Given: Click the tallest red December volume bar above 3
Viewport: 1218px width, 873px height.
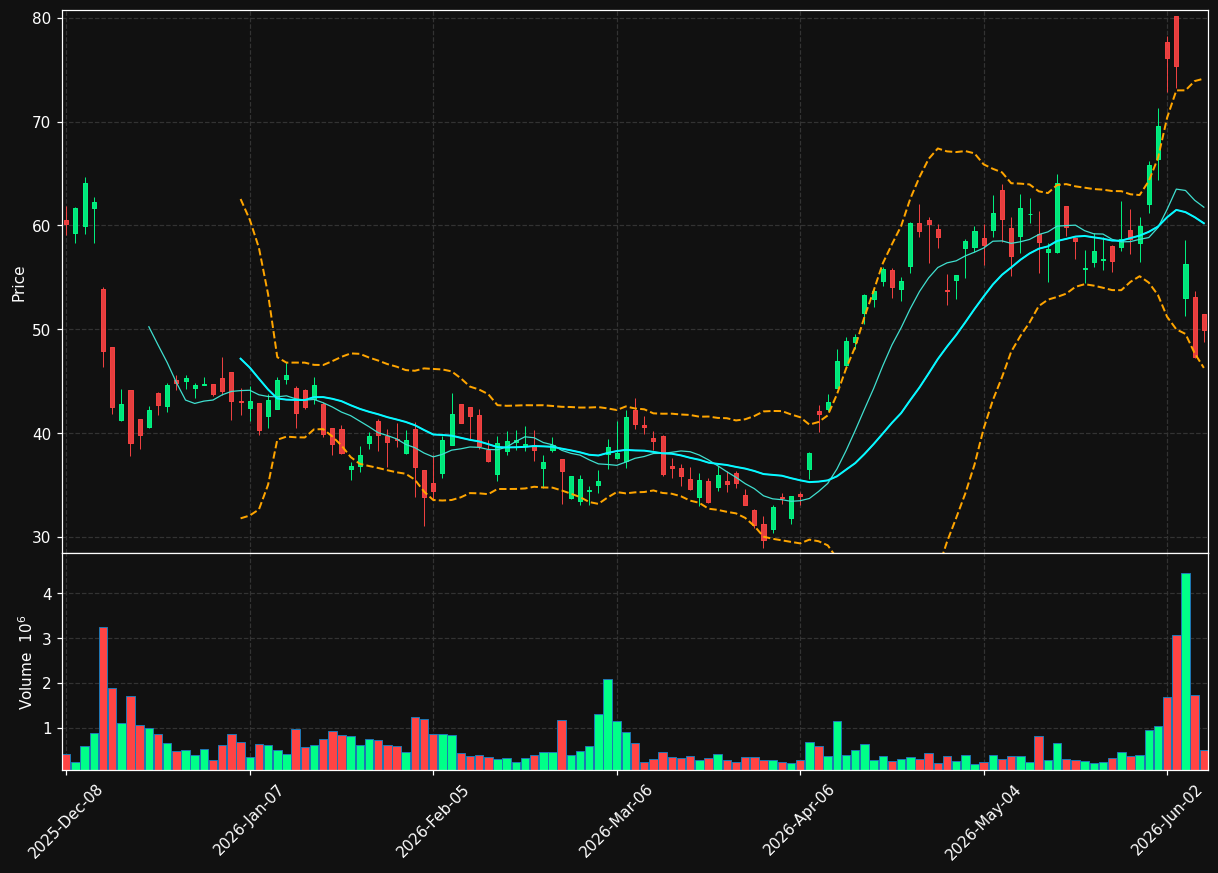Looking at the screenshot, I should click(x=103, y=698).
